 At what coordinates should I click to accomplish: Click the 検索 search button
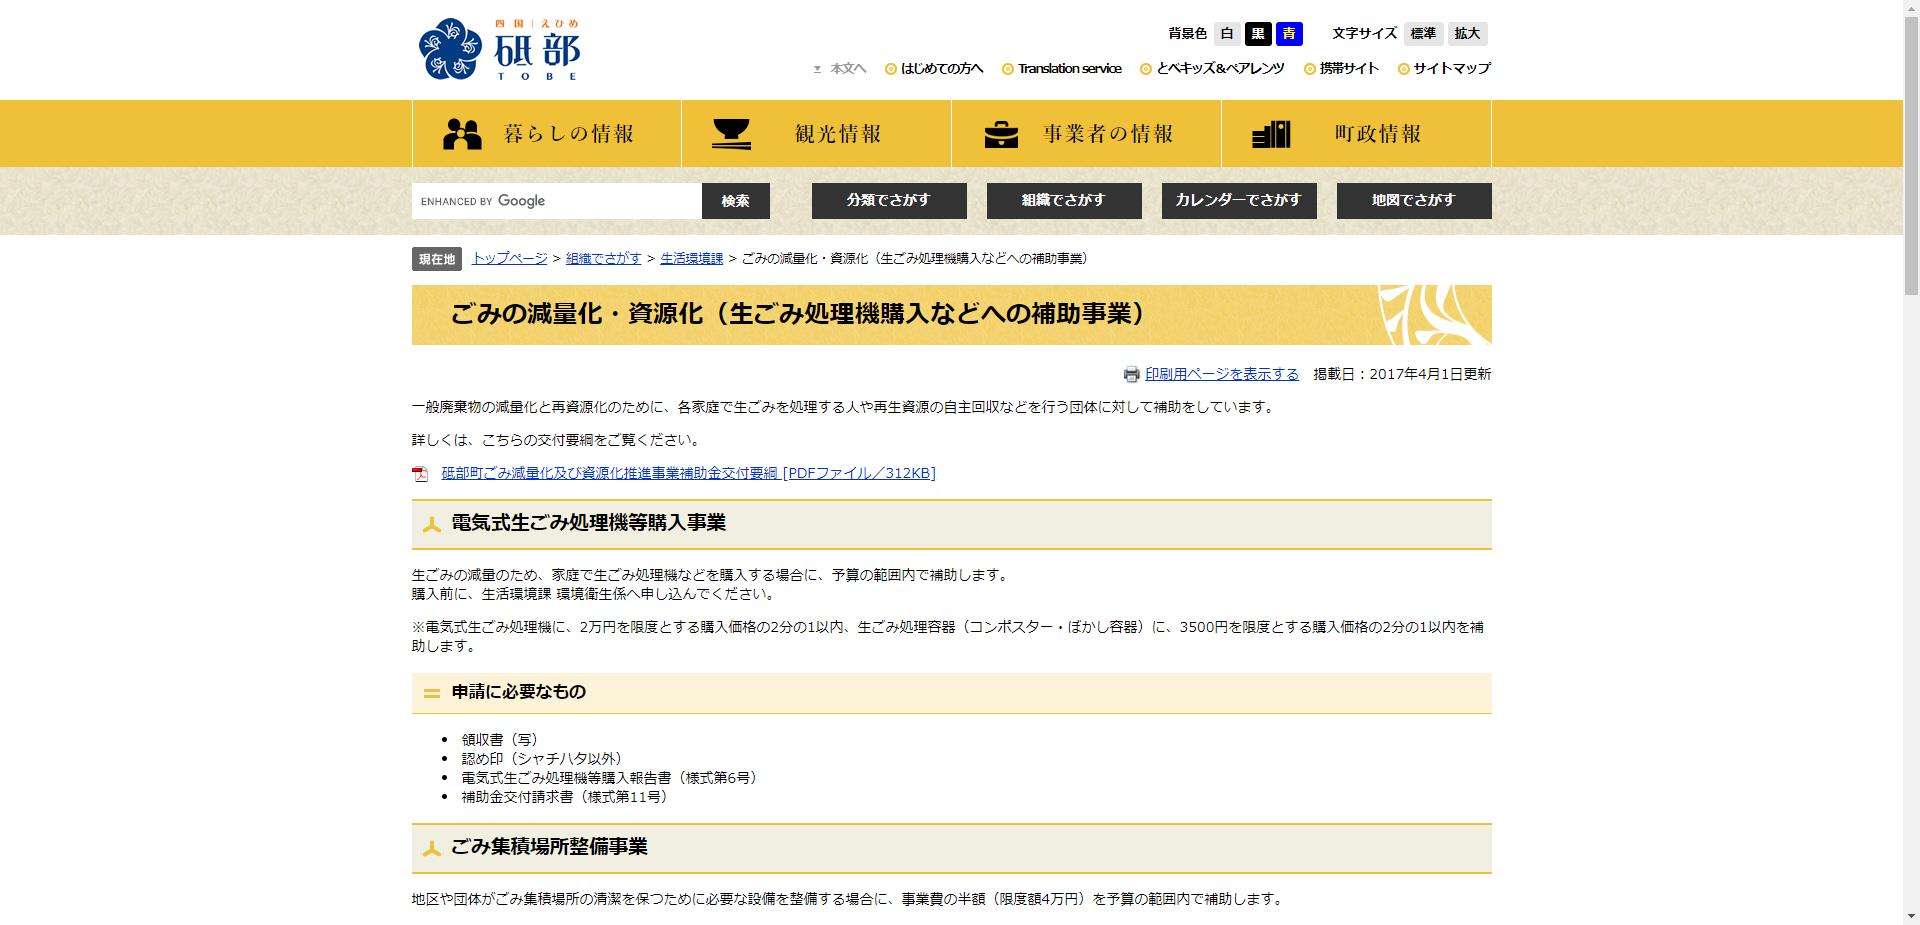pyautogui.click(x=736, y=200)
